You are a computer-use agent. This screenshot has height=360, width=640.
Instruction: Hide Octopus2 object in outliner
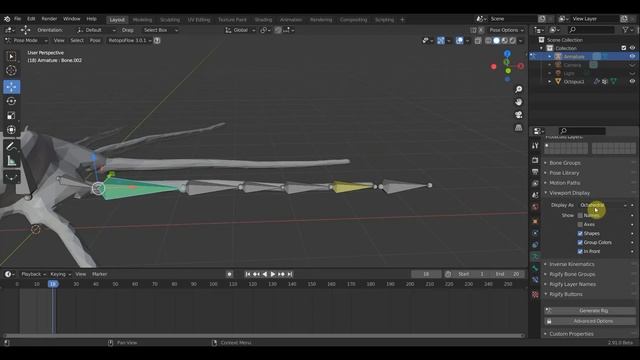(x=632, y=81)
